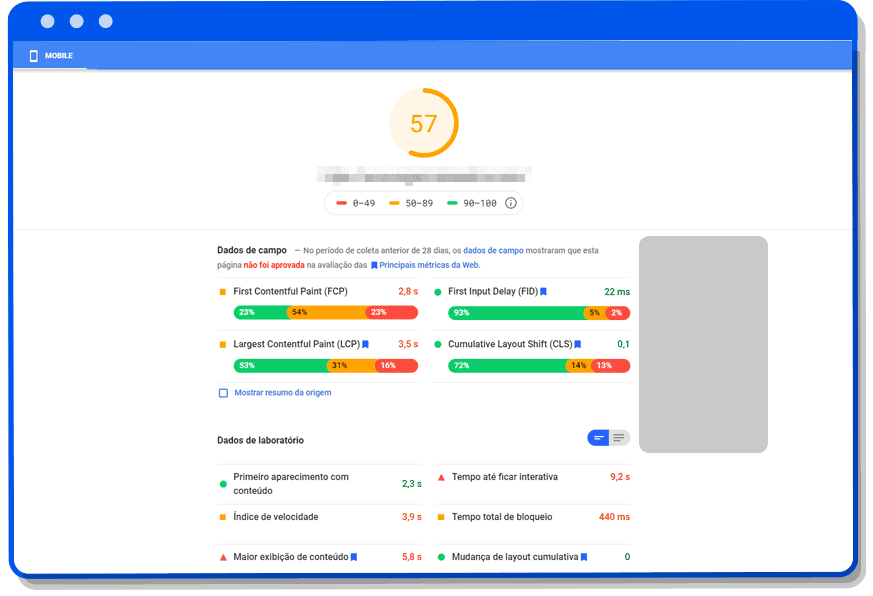The image size is (873, 596).
Task: Click bookmark icon next to Mudança de layout cumulativa
Action: [584, 557]
